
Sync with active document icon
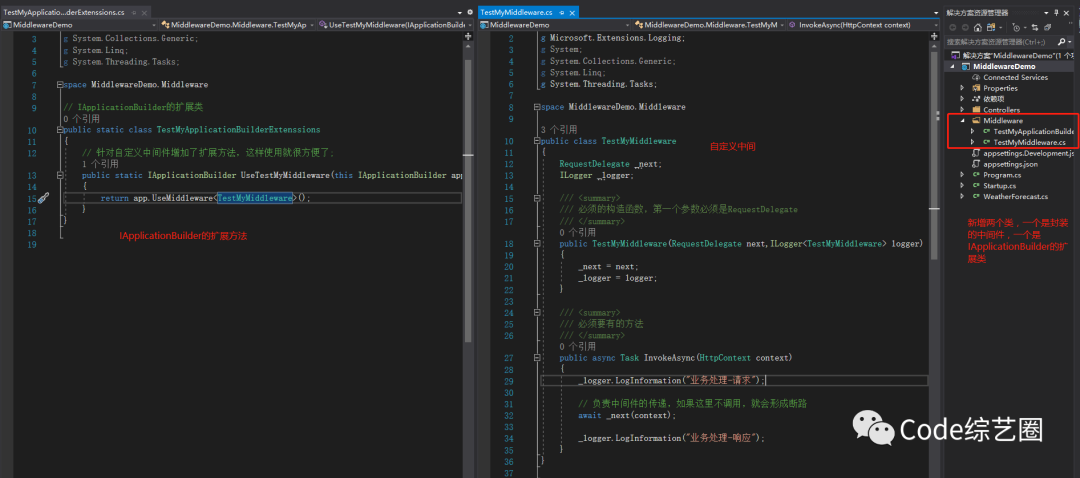(1035, 28)
